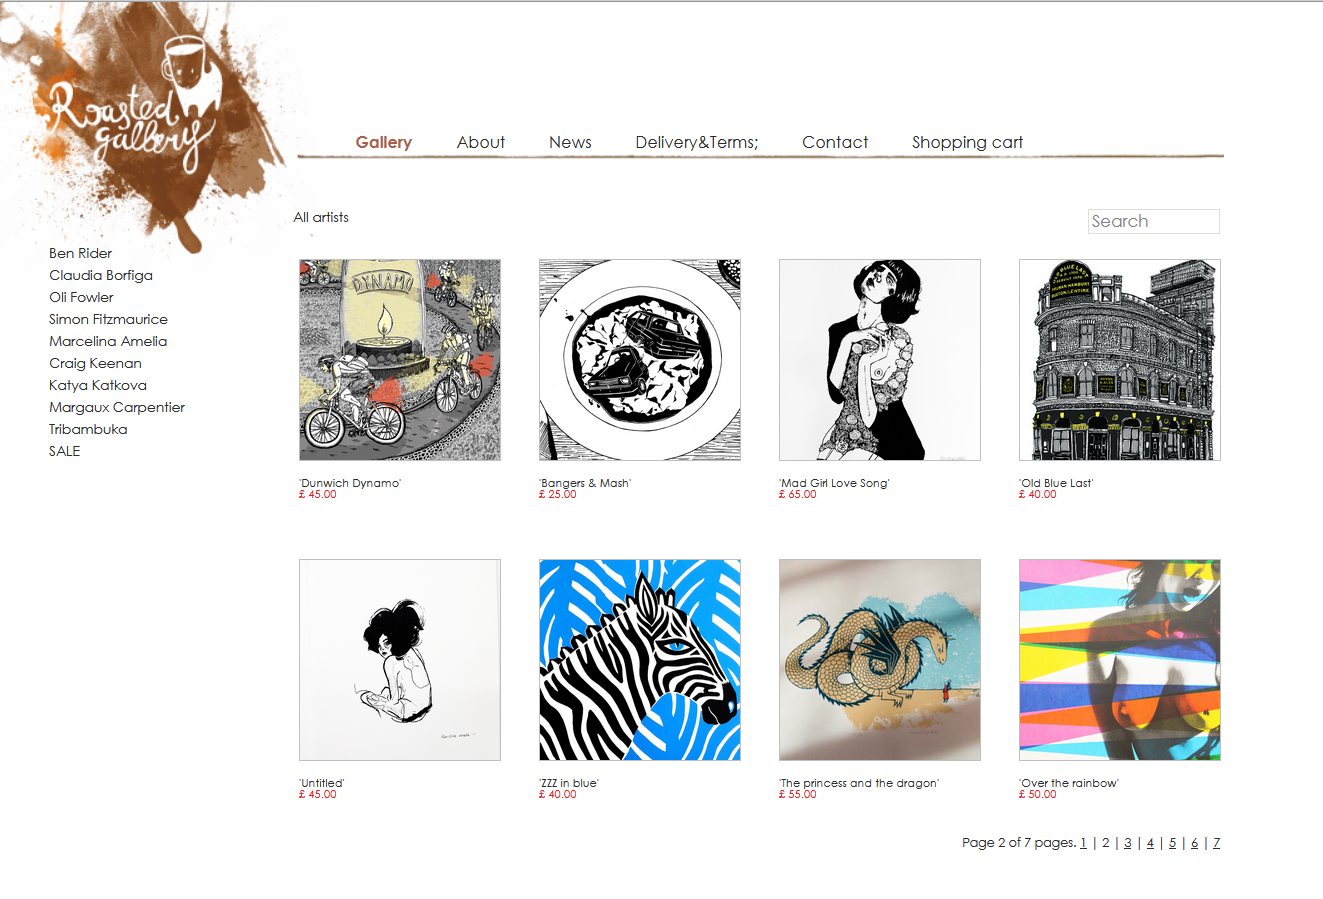View 'The princess and the dragon' artwork
1323x899 pixels.
click(880, 660)
